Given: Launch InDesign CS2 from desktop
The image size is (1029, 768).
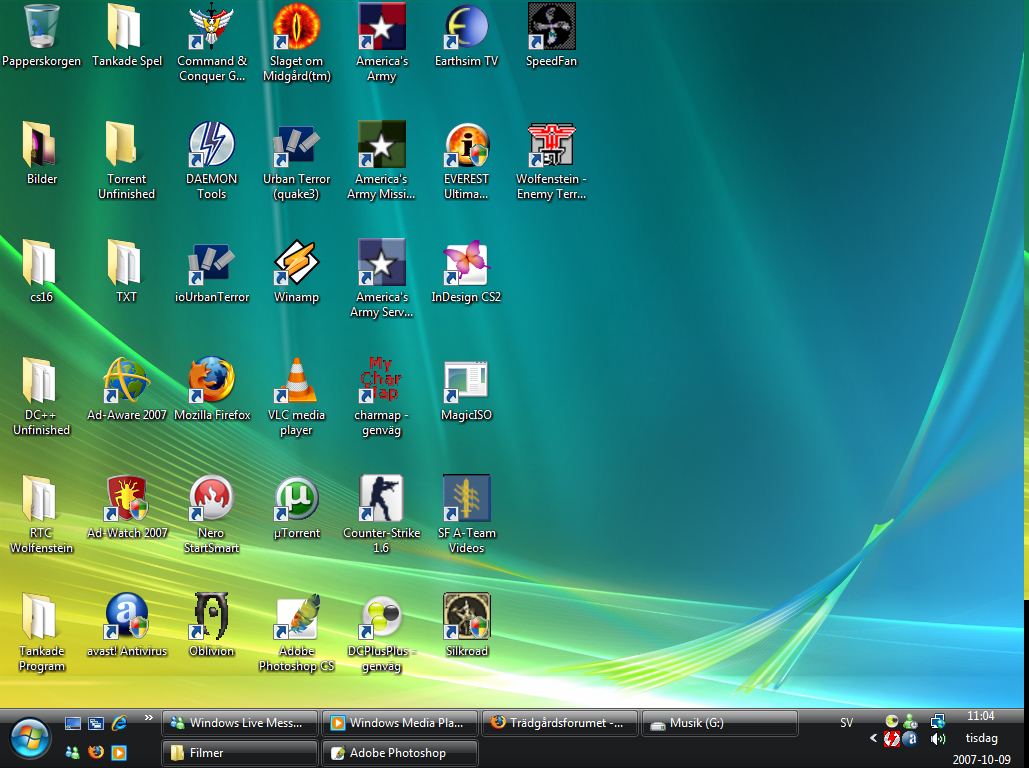Looking at the screenshot, I should click(x=466, y=263).
